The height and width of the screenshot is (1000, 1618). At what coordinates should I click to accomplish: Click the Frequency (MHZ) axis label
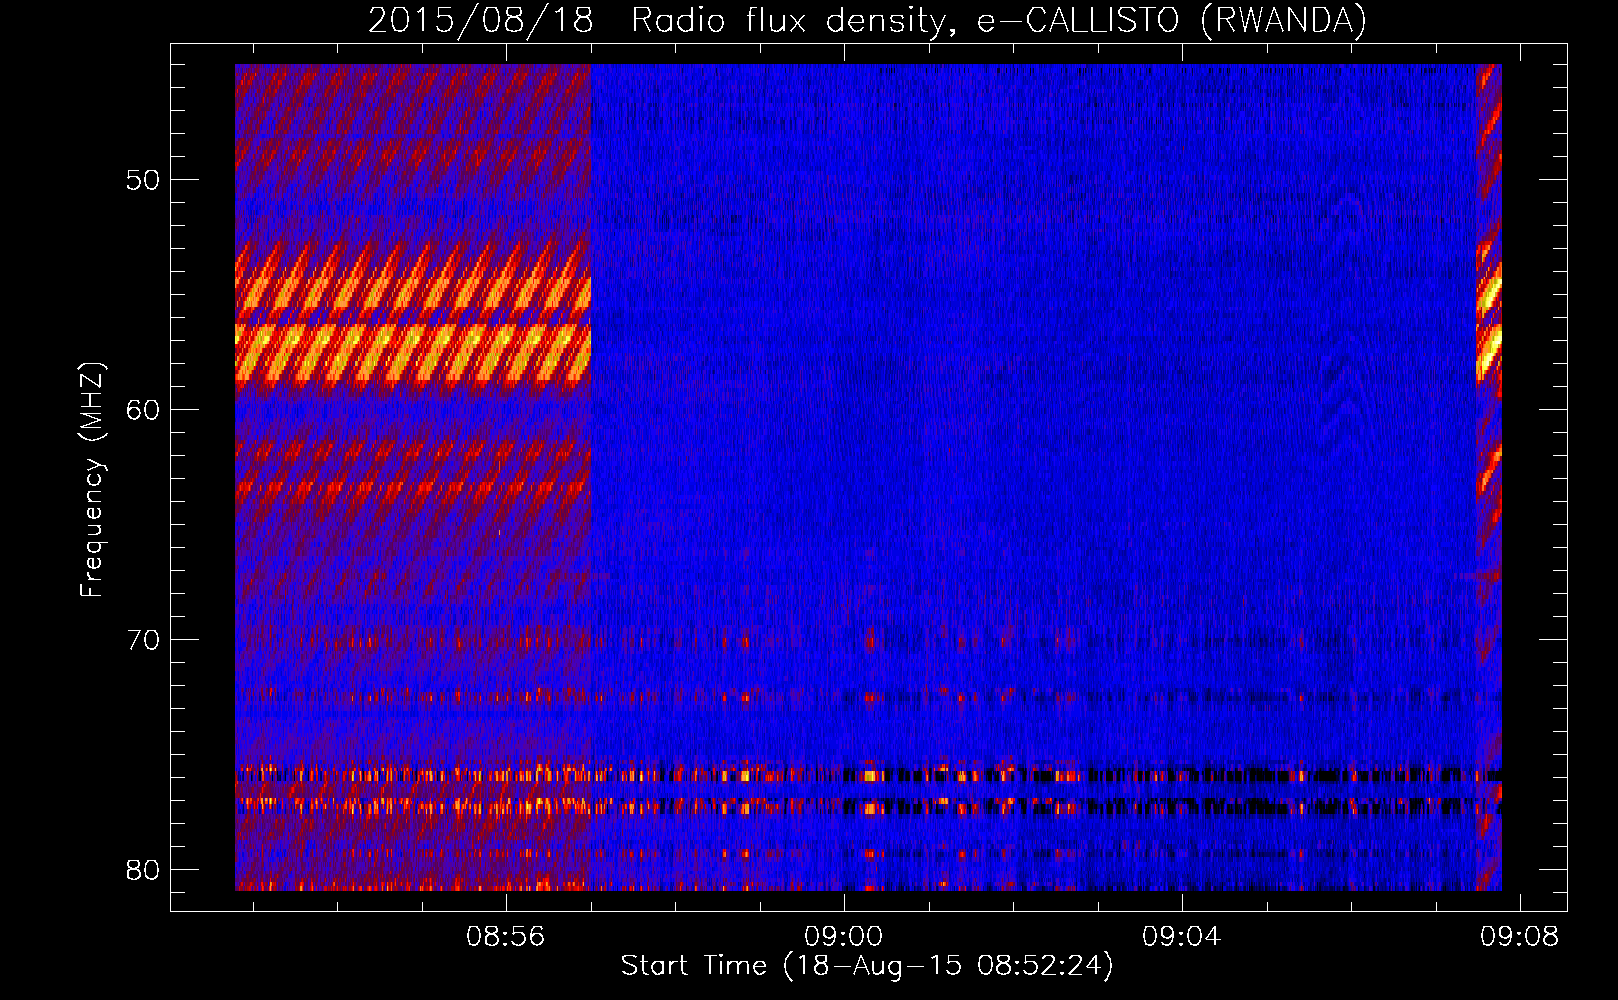(x=91, y=479)
